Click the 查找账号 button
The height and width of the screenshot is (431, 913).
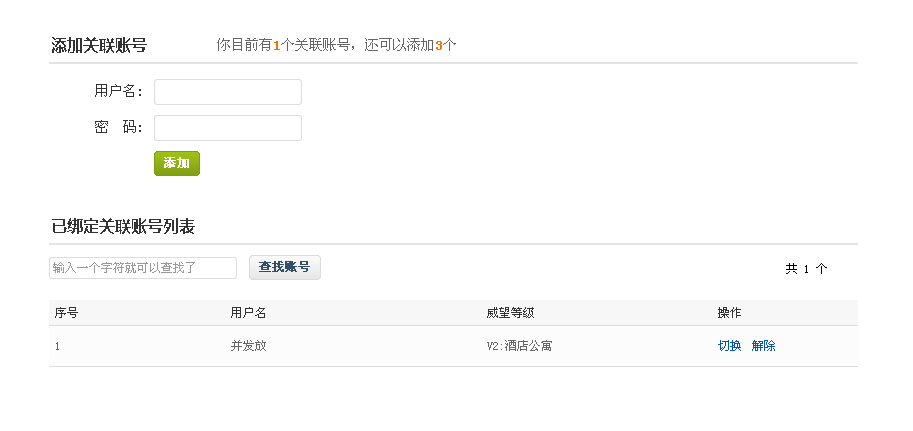(285, 267)
